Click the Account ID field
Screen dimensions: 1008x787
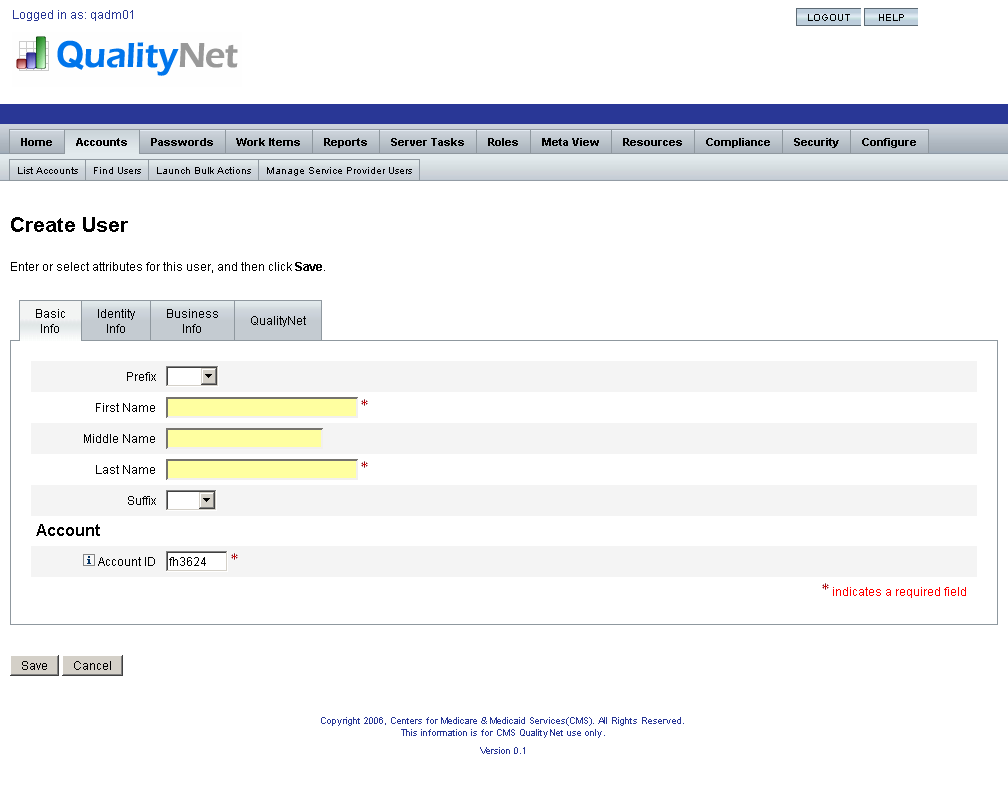(x=196, y=561)
